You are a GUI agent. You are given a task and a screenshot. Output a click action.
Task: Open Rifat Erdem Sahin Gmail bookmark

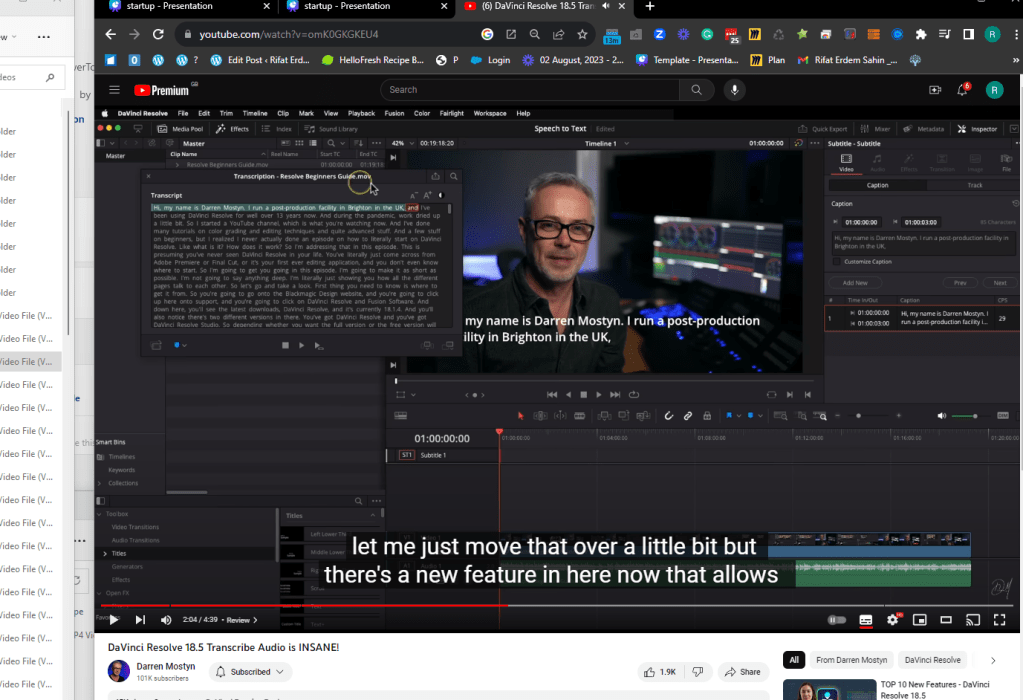[847, 60]
